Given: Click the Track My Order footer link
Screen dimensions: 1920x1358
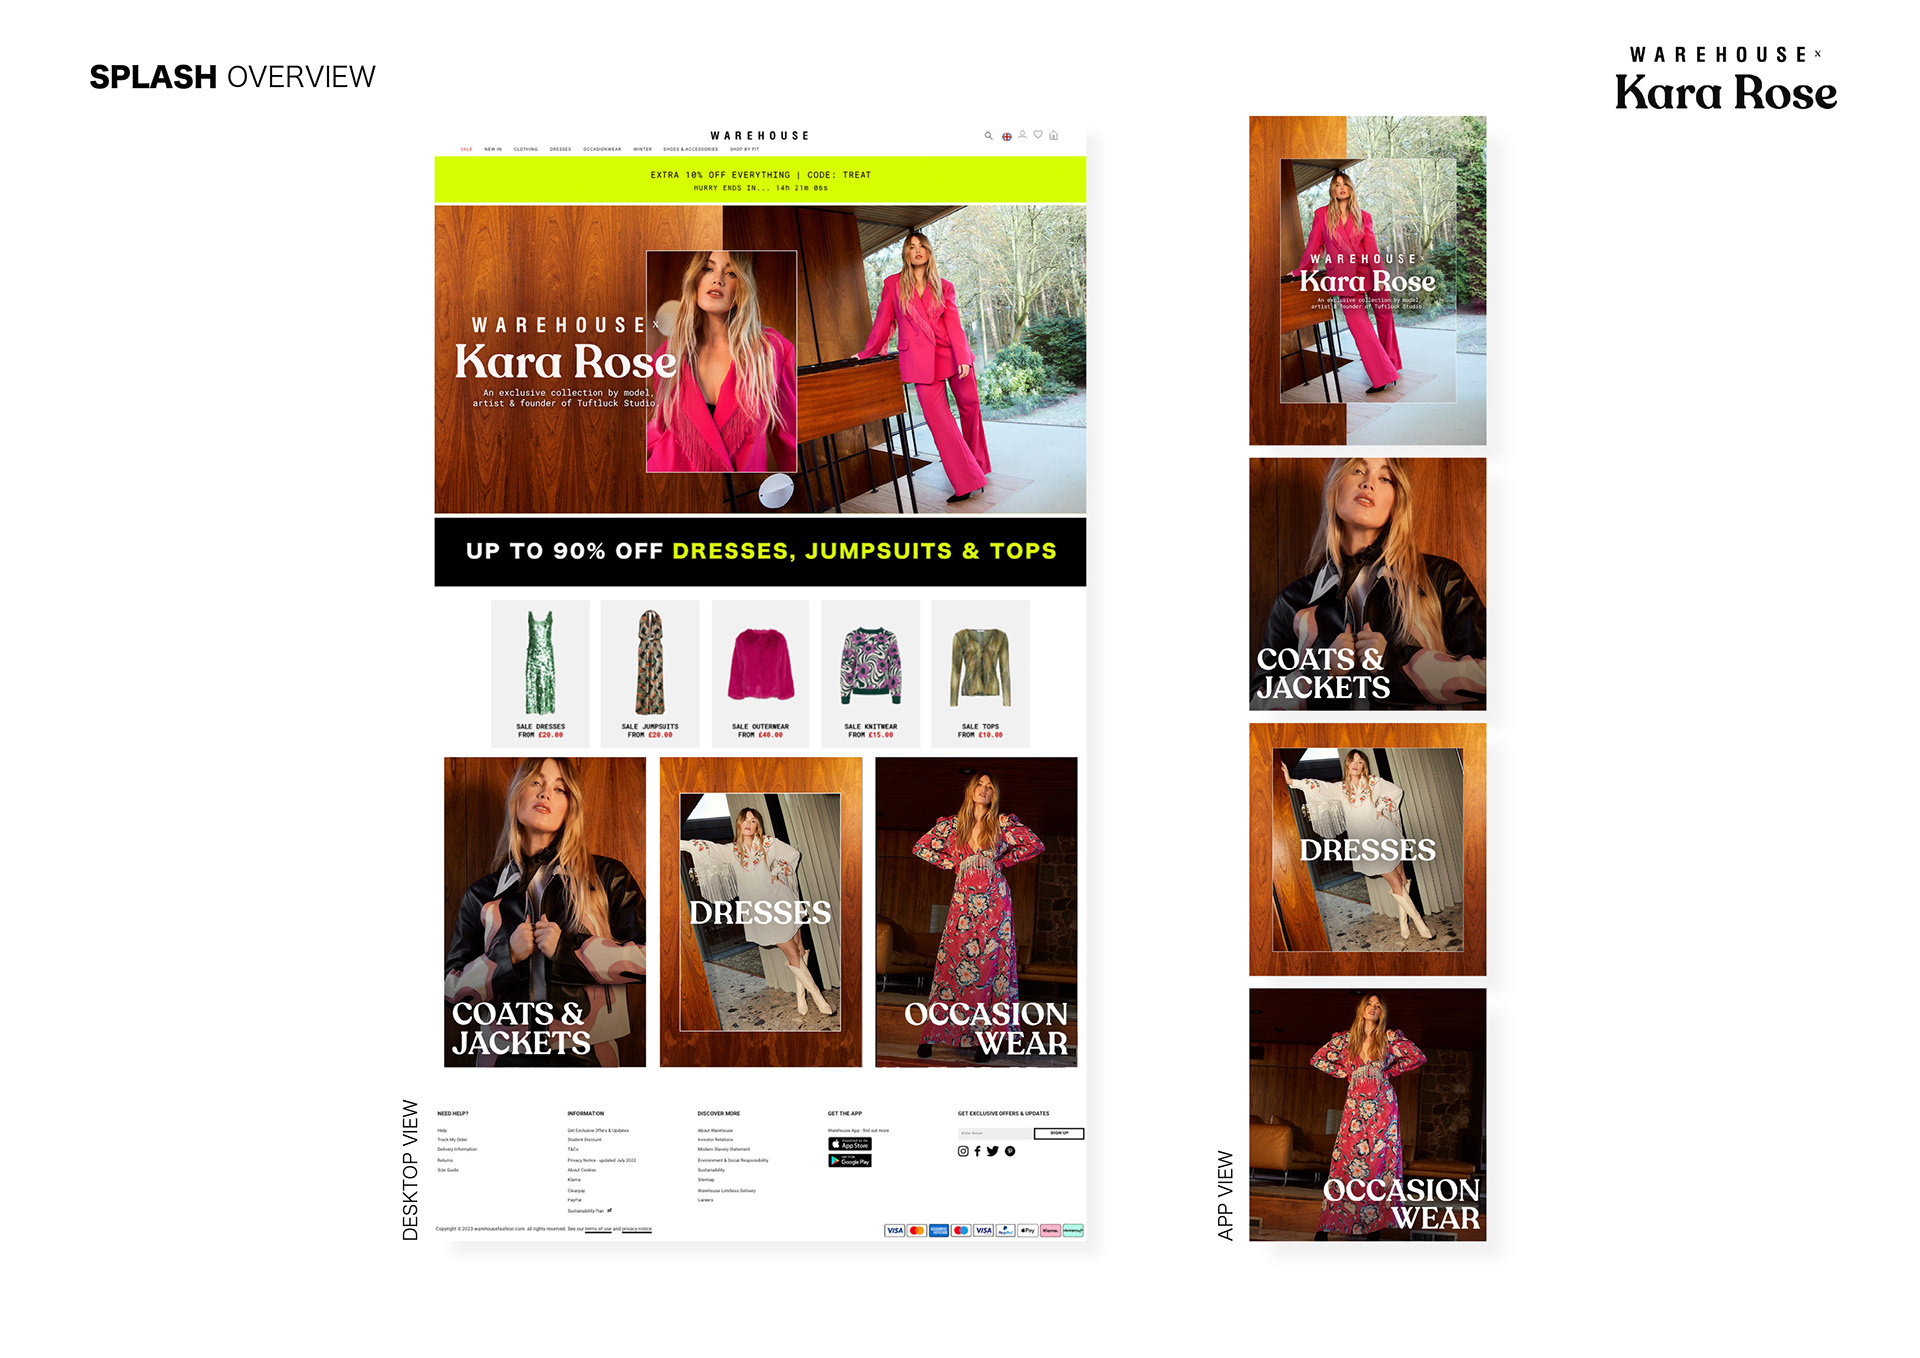Looking at the screenshot, I should (452, 1140).
